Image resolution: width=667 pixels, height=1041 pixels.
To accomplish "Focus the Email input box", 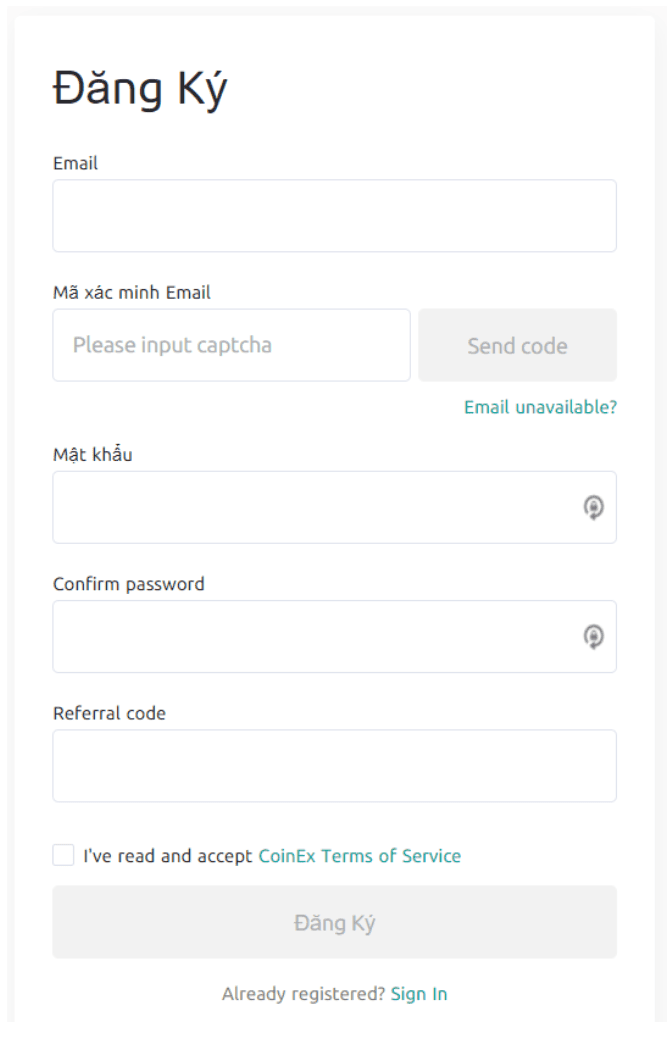I will click(x=334, y=216).
